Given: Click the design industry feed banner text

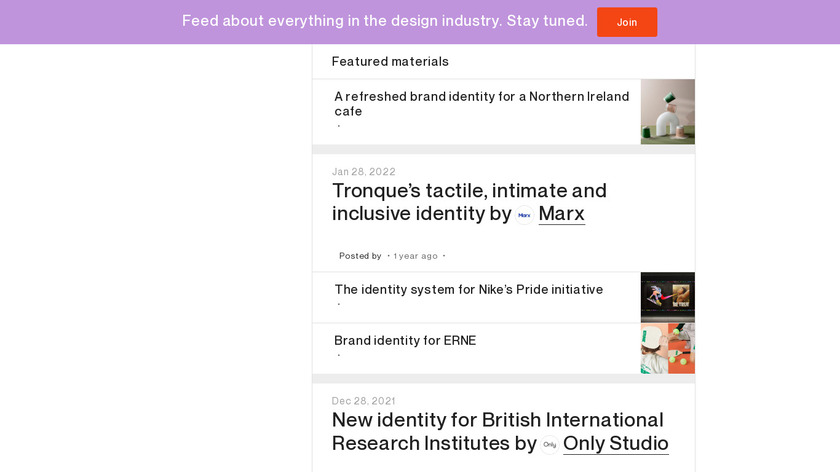Looking at the screenshot, I should pos(384,21).
